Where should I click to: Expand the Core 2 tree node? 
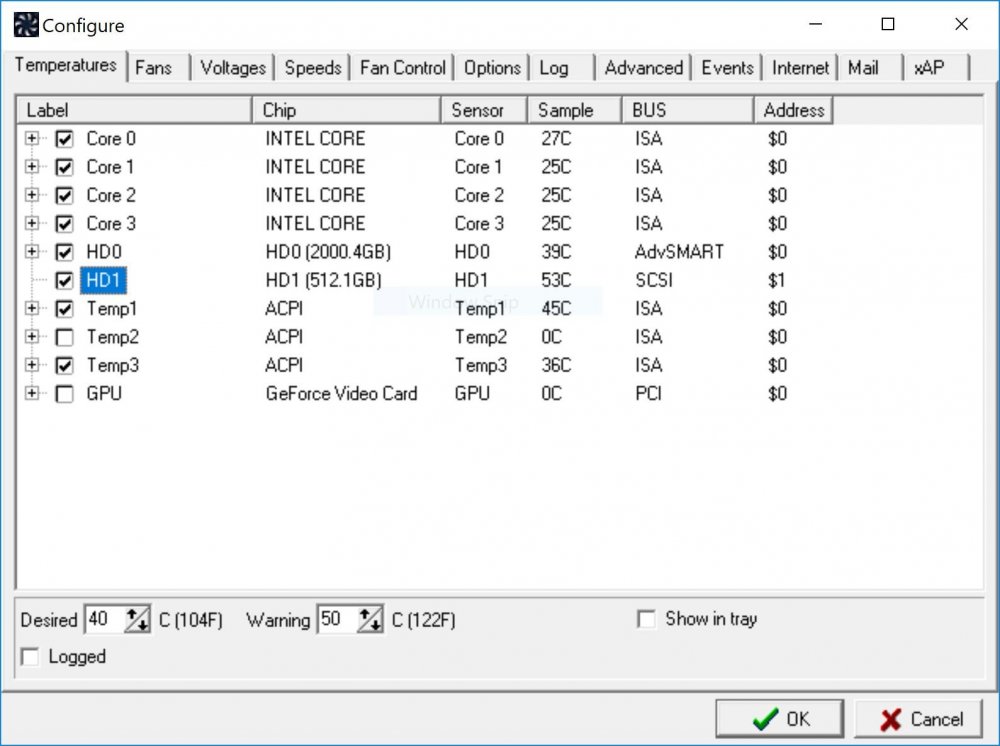tap(31, 195)
